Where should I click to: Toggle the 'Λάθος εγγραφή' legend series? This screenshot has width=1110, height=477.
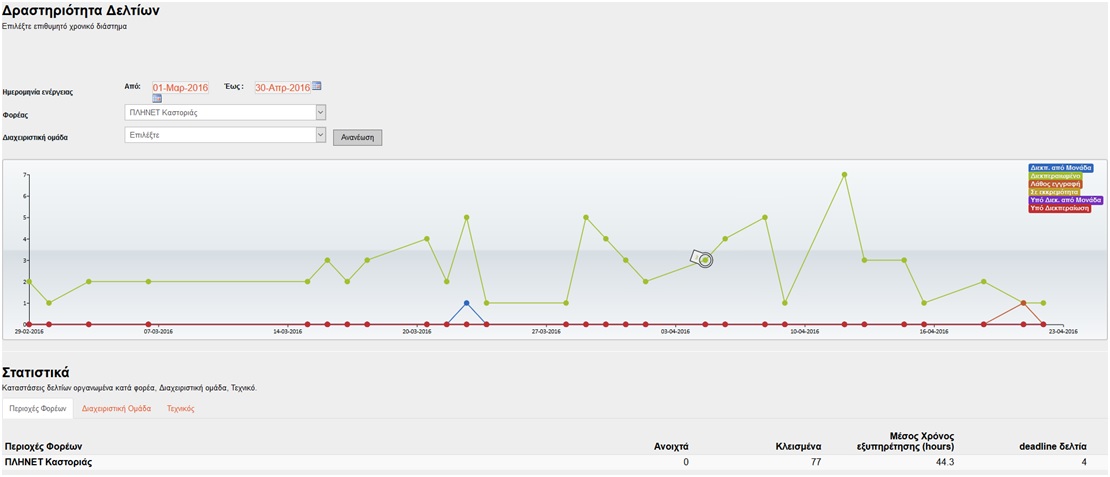click(x=1055, y=184)
